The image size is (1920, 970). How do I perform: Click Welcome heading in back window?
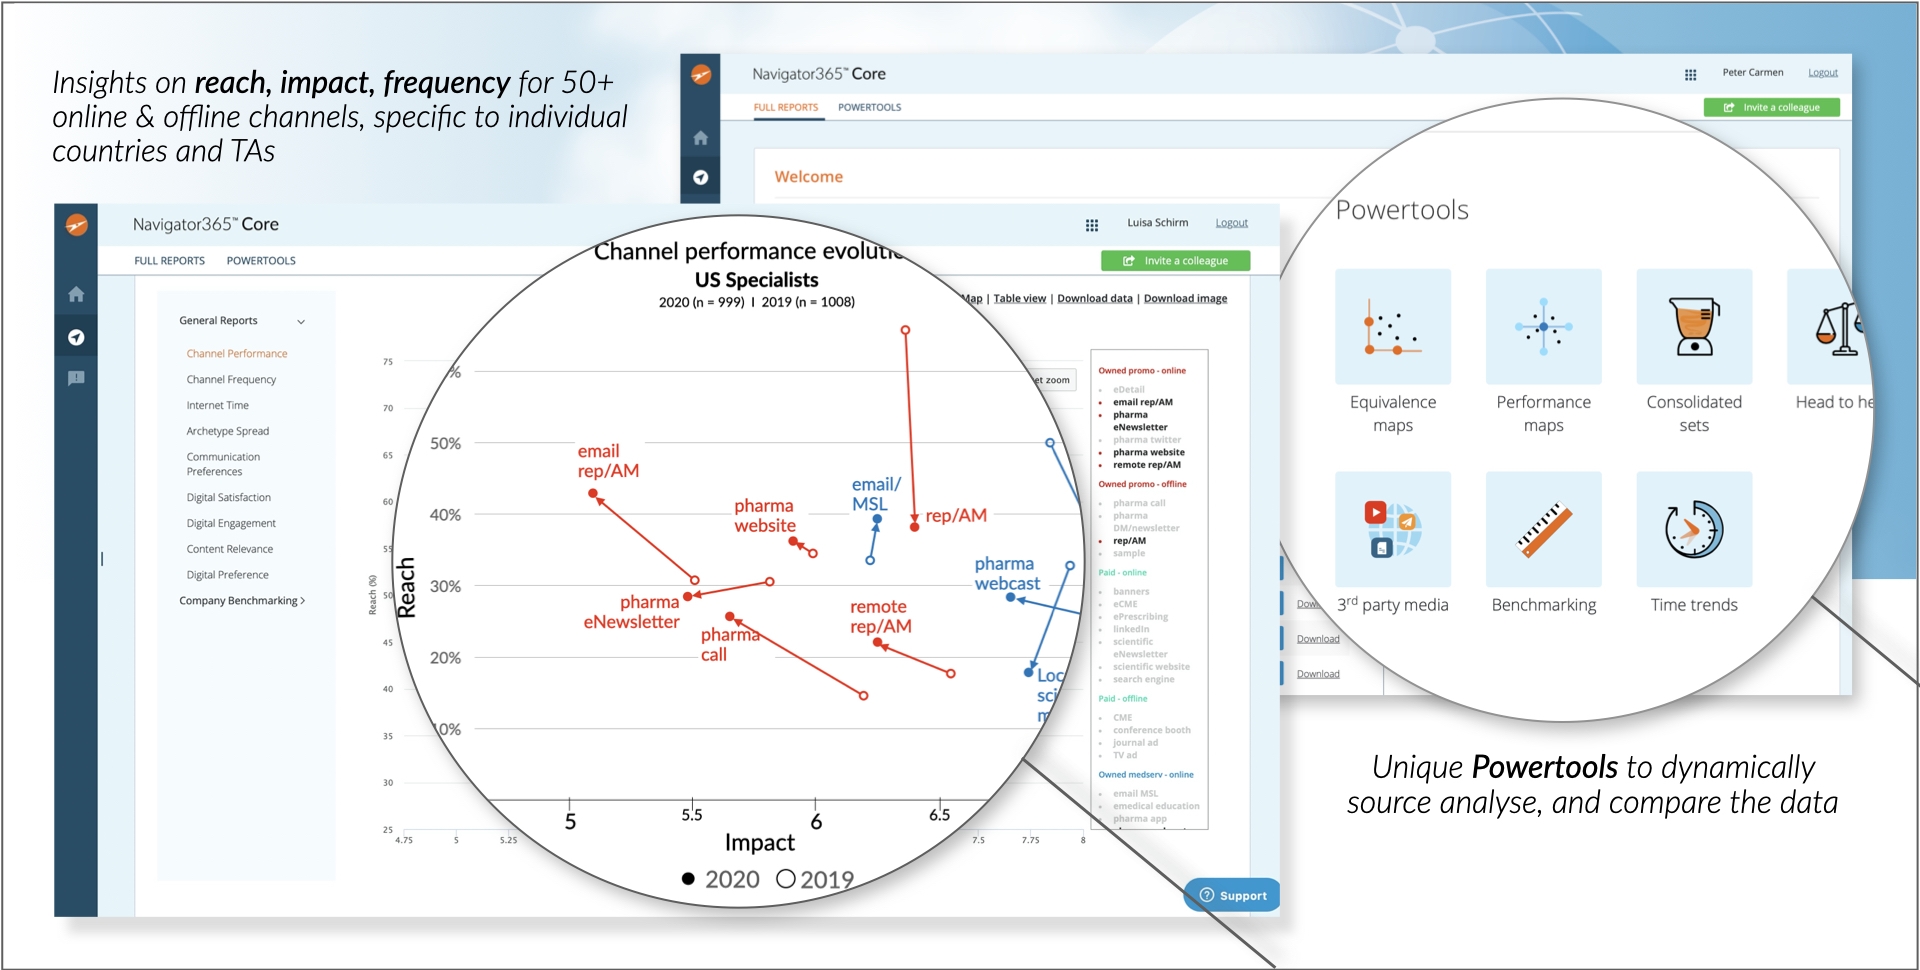pyautogui.click(x=808, y=177)
